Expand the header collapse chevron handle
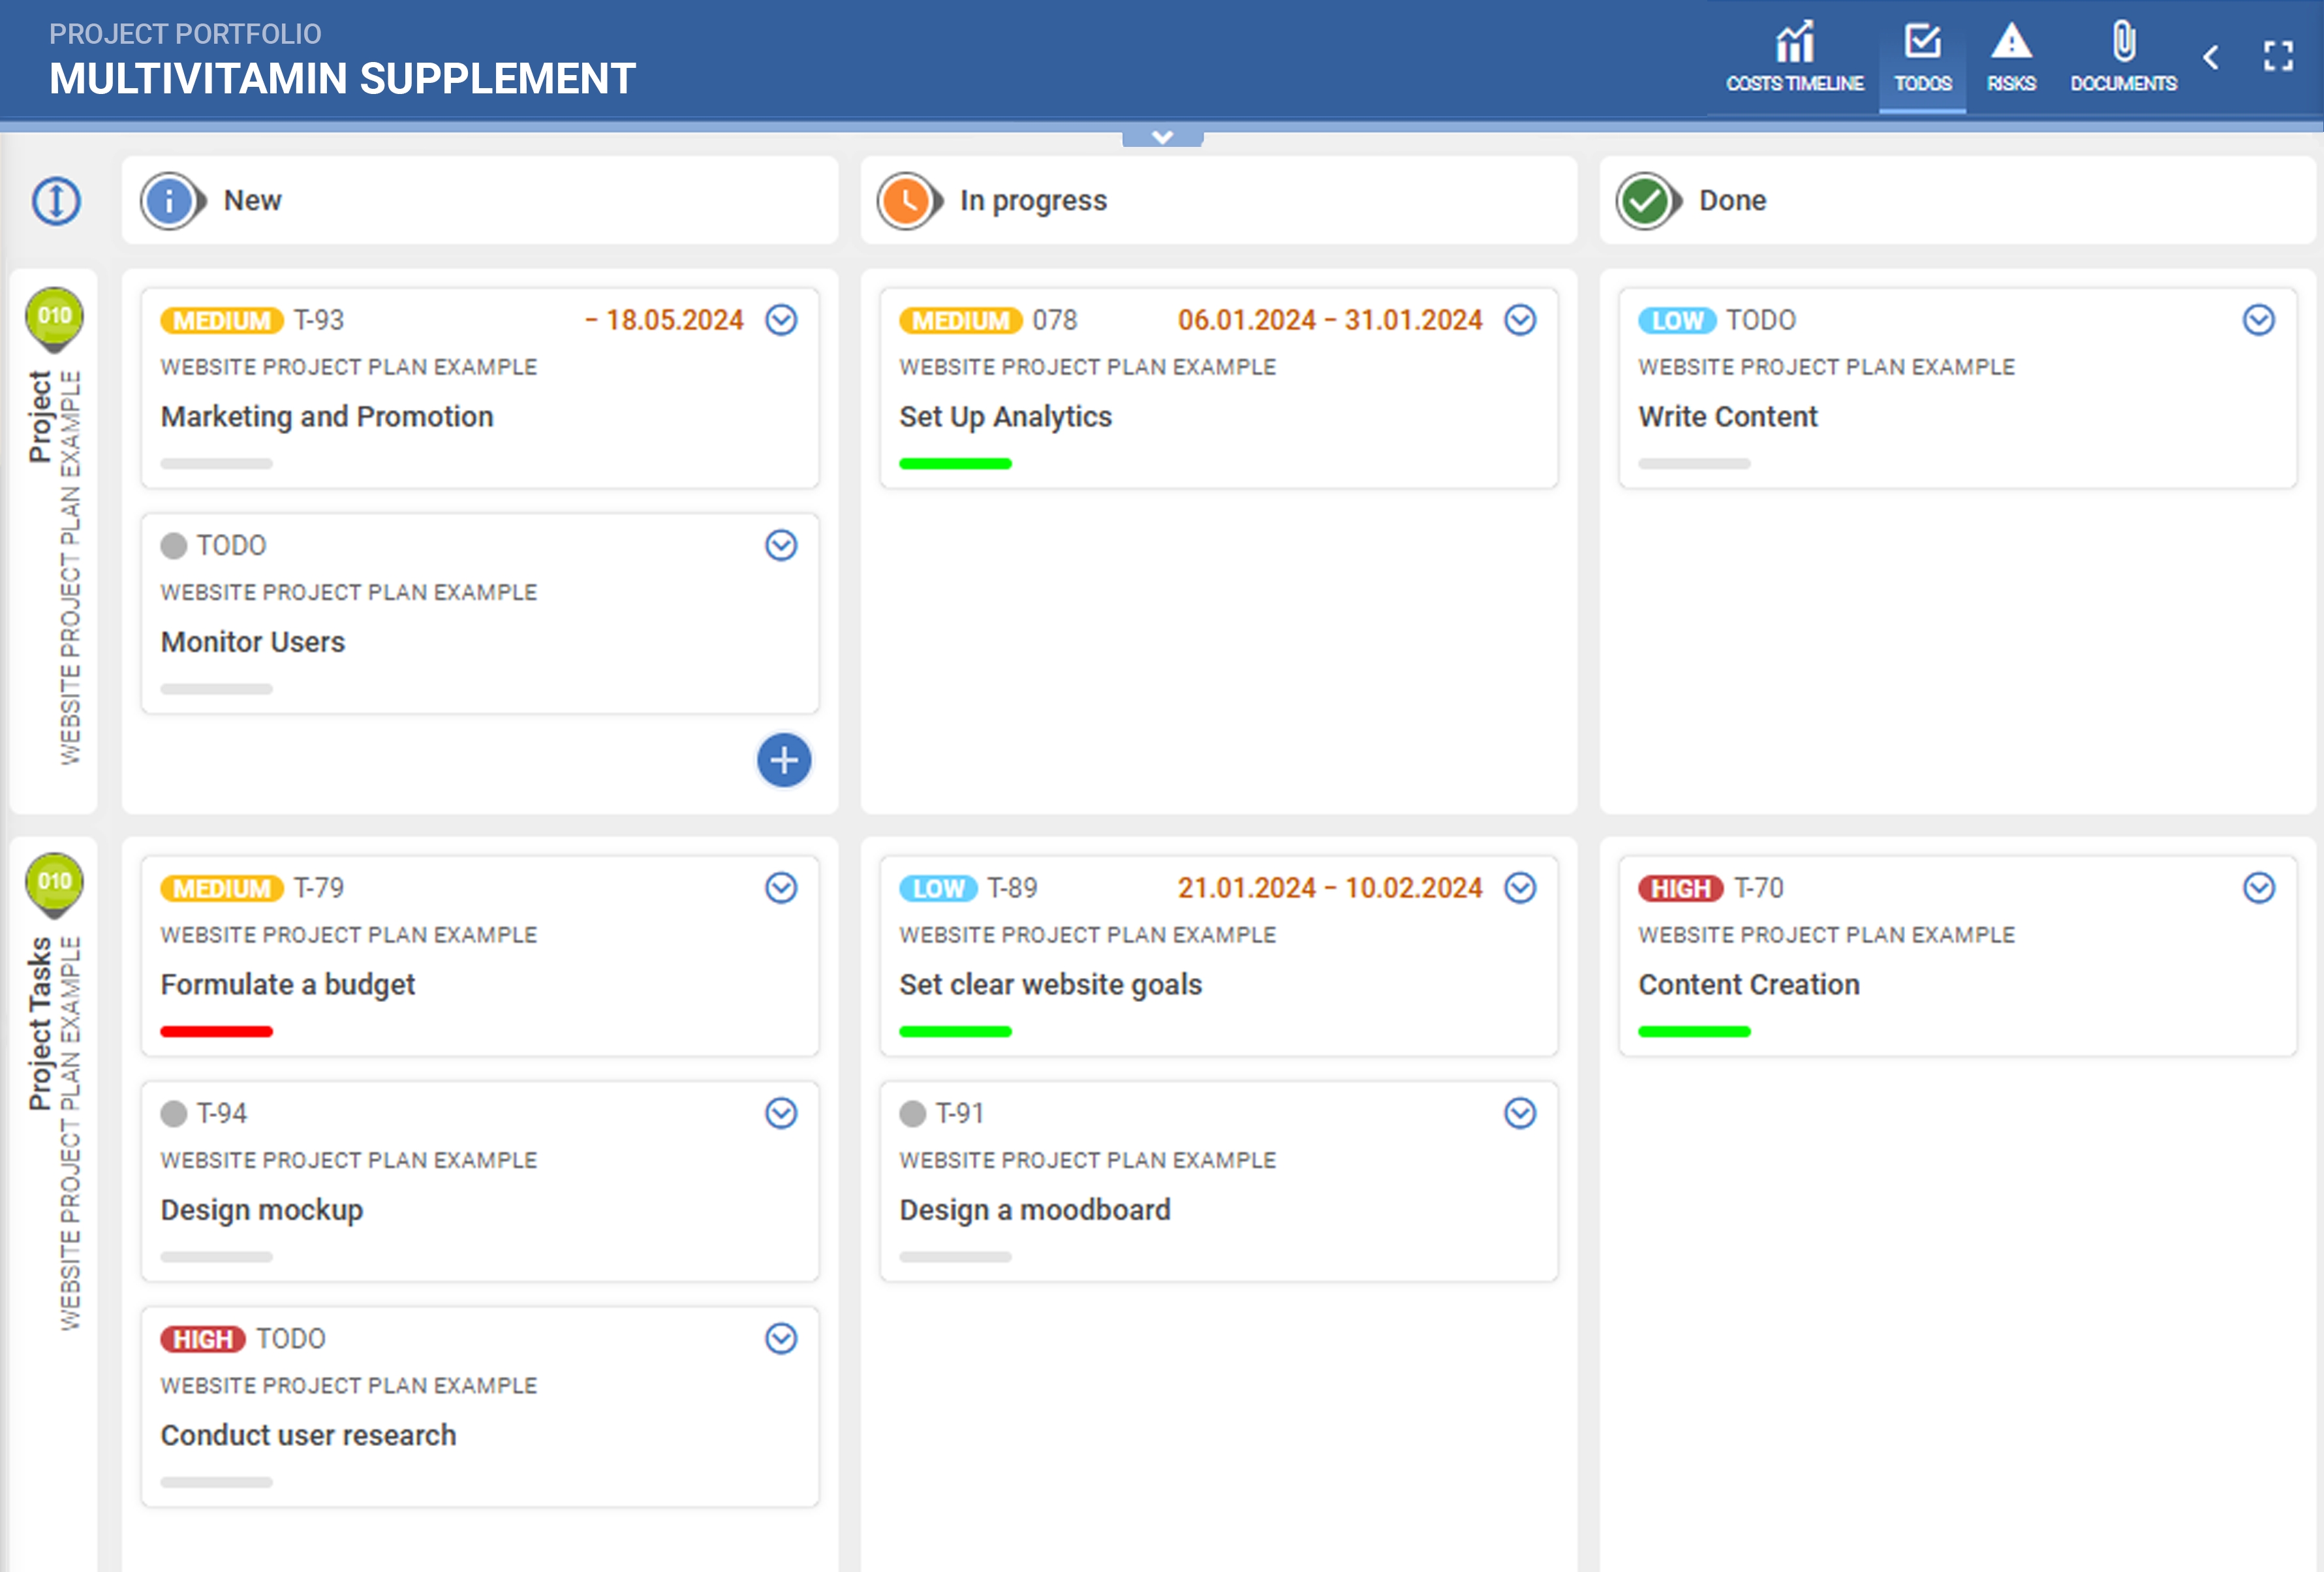This screenshot has height=1572, width=2324. click(x=1162, y=137)
